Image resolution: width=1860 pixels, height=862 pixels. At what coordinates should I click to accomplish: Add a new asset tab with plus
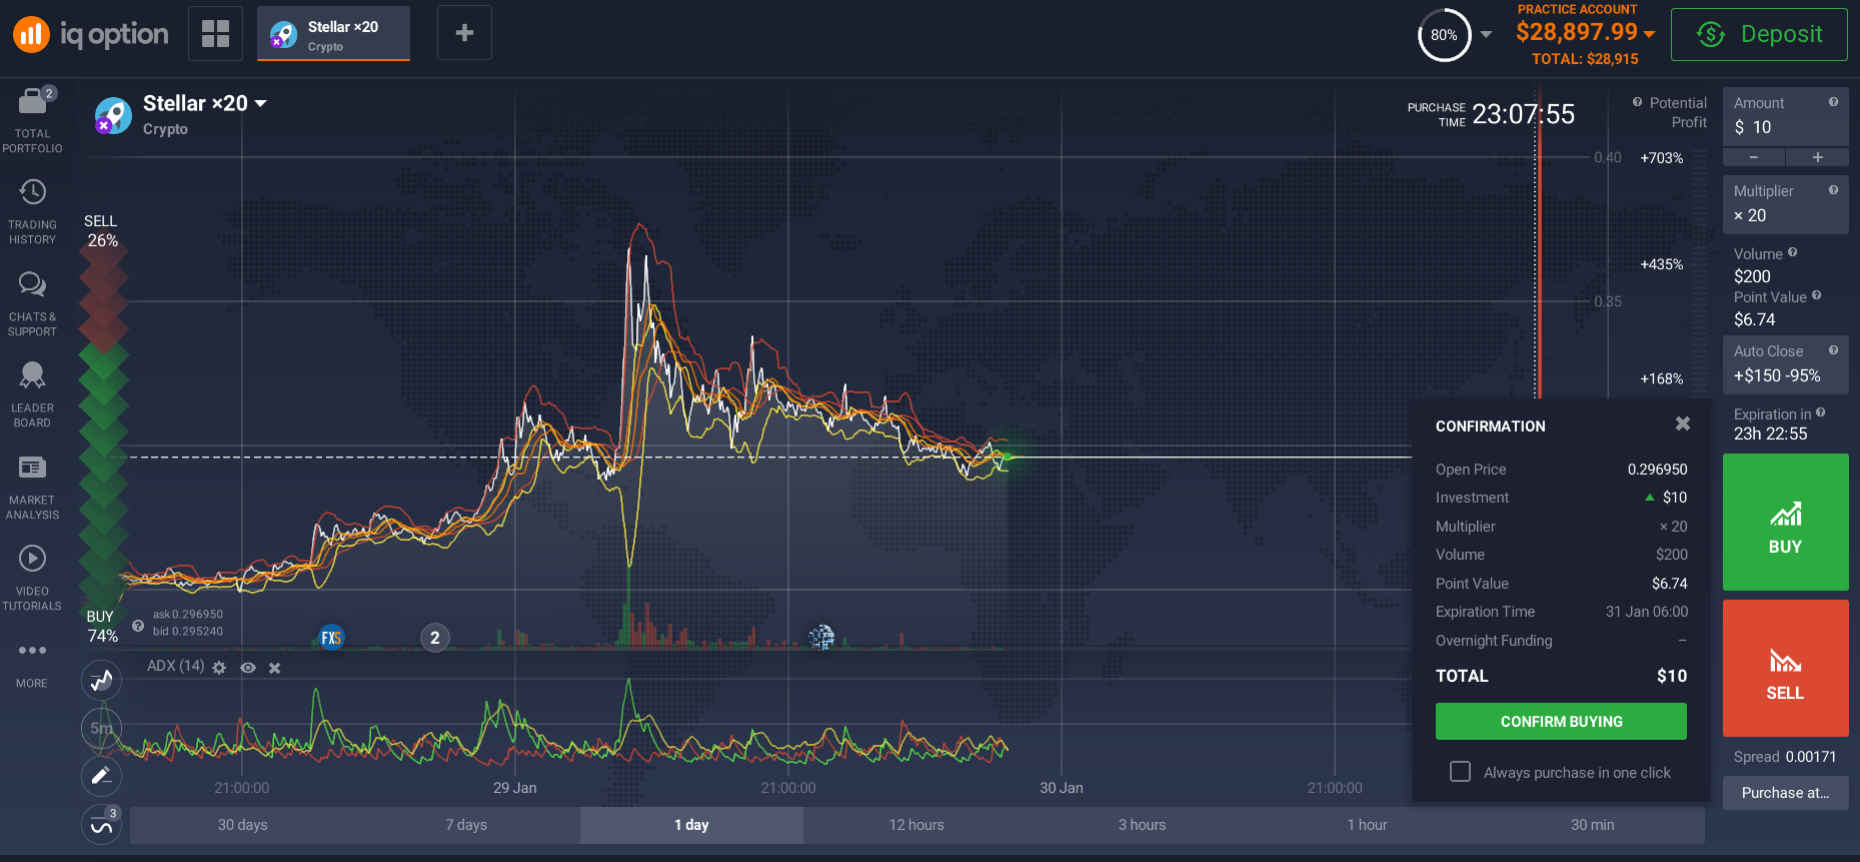coord(464,33)
